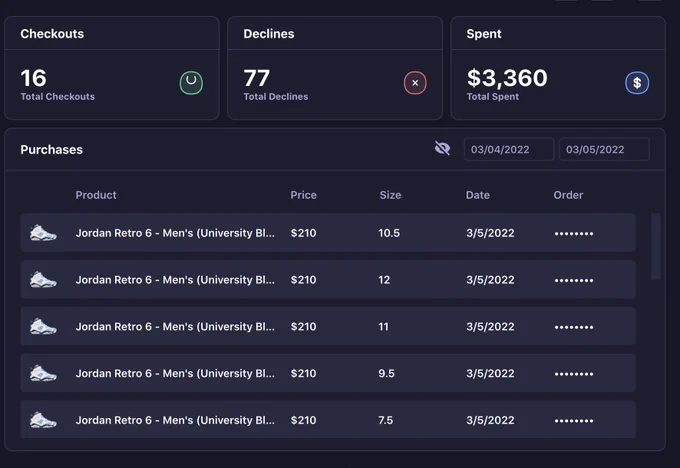Click the blue dollar sign icon
Screen dimensions: 680x468
pos(637,83)
